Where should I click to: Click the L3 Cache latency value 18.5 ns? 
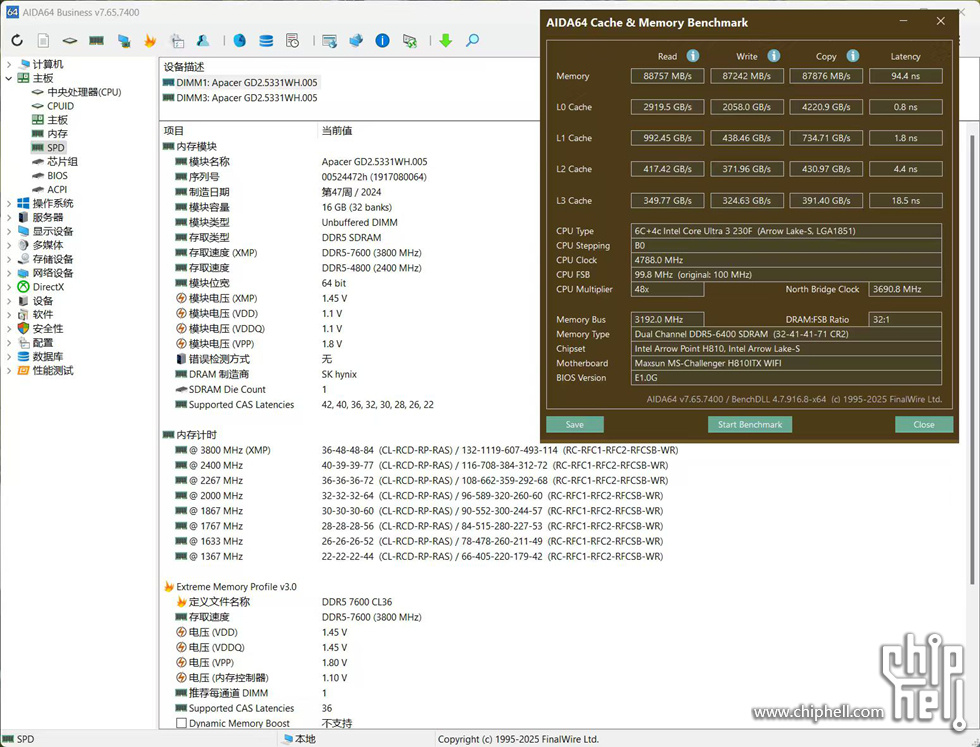coord(906,201)
